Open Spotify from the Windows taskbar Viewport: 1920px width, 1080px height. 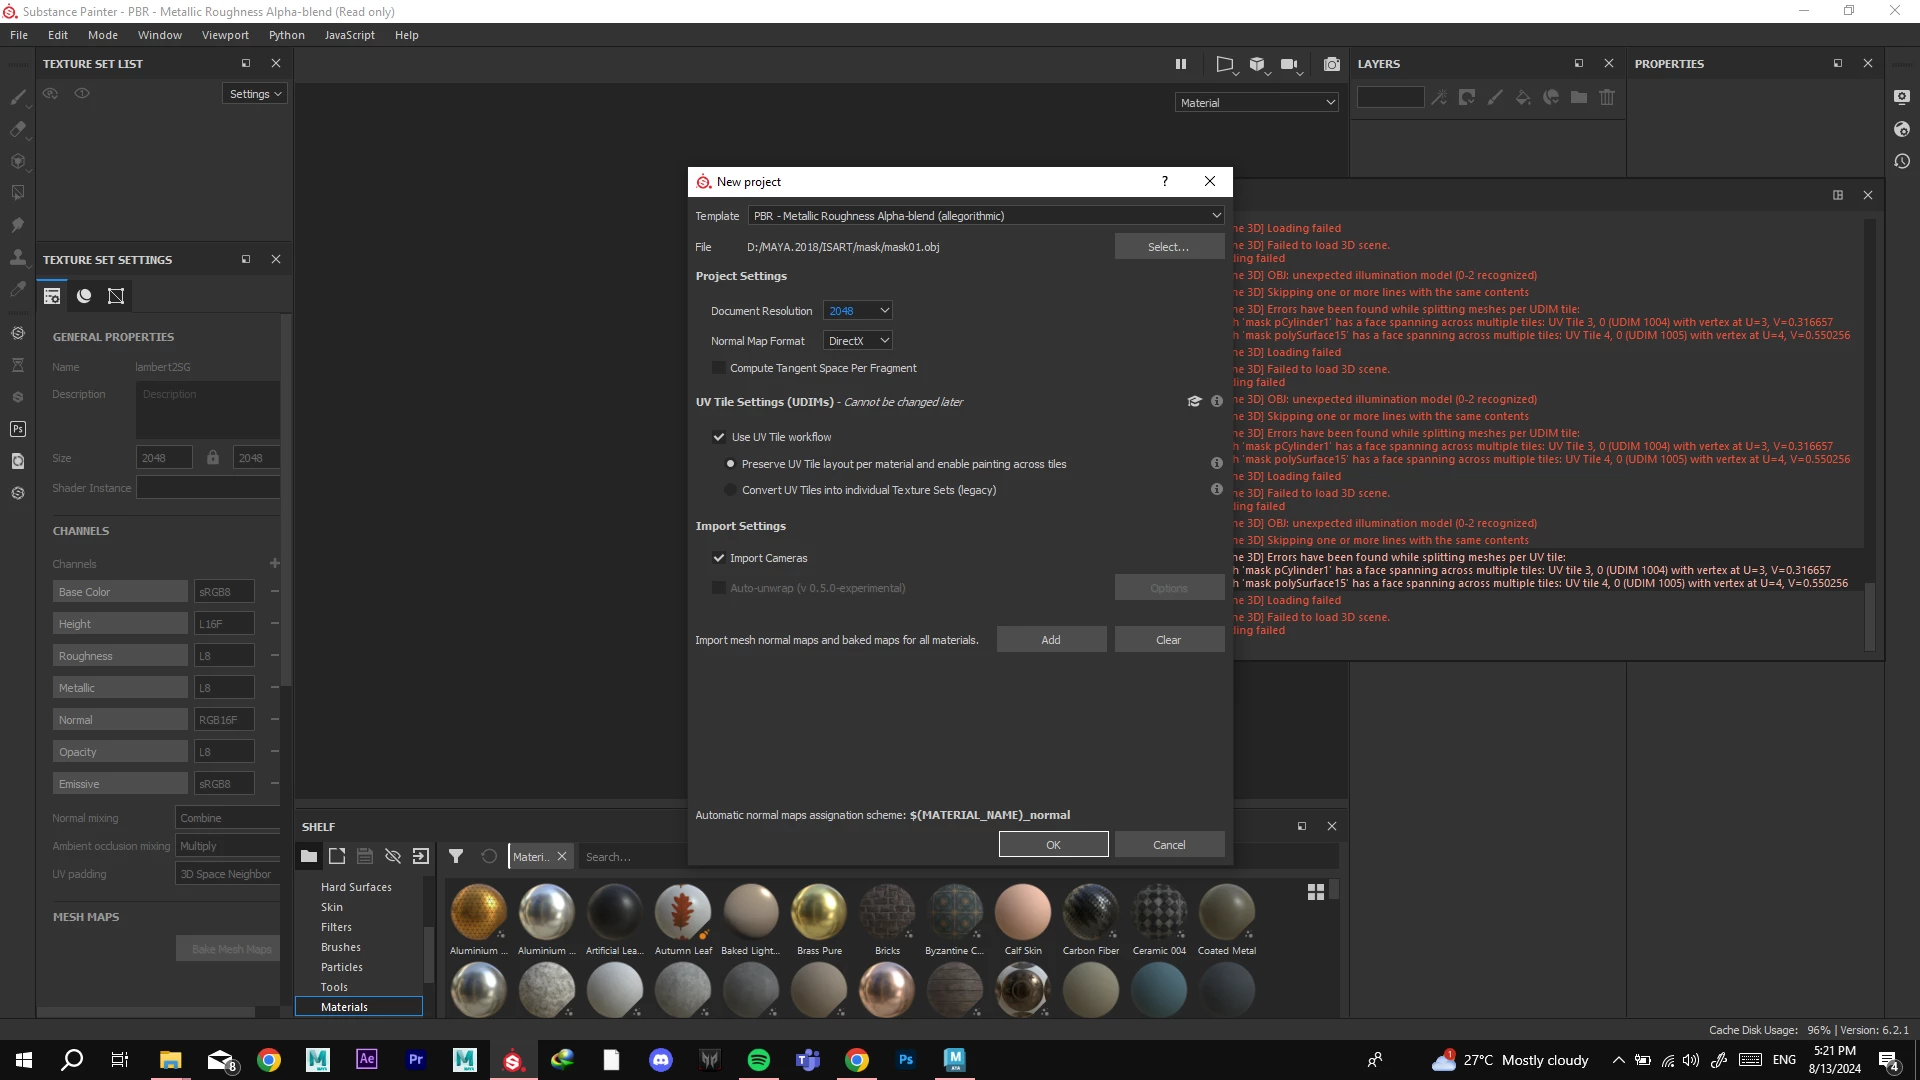759,1060
